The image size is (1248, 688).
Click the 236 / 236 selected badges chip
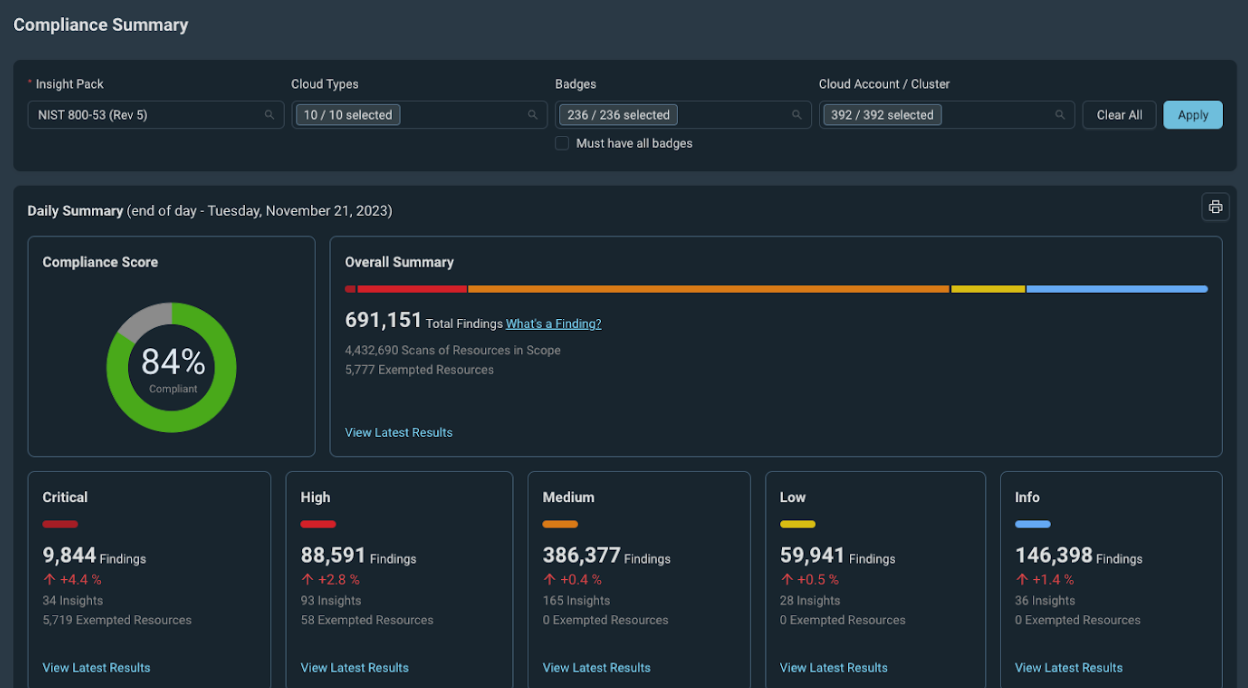click(x=617, y=114)
